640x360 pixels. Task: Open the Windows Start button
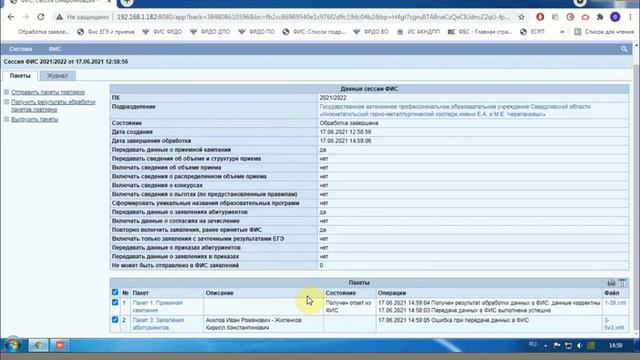point(13,345)
